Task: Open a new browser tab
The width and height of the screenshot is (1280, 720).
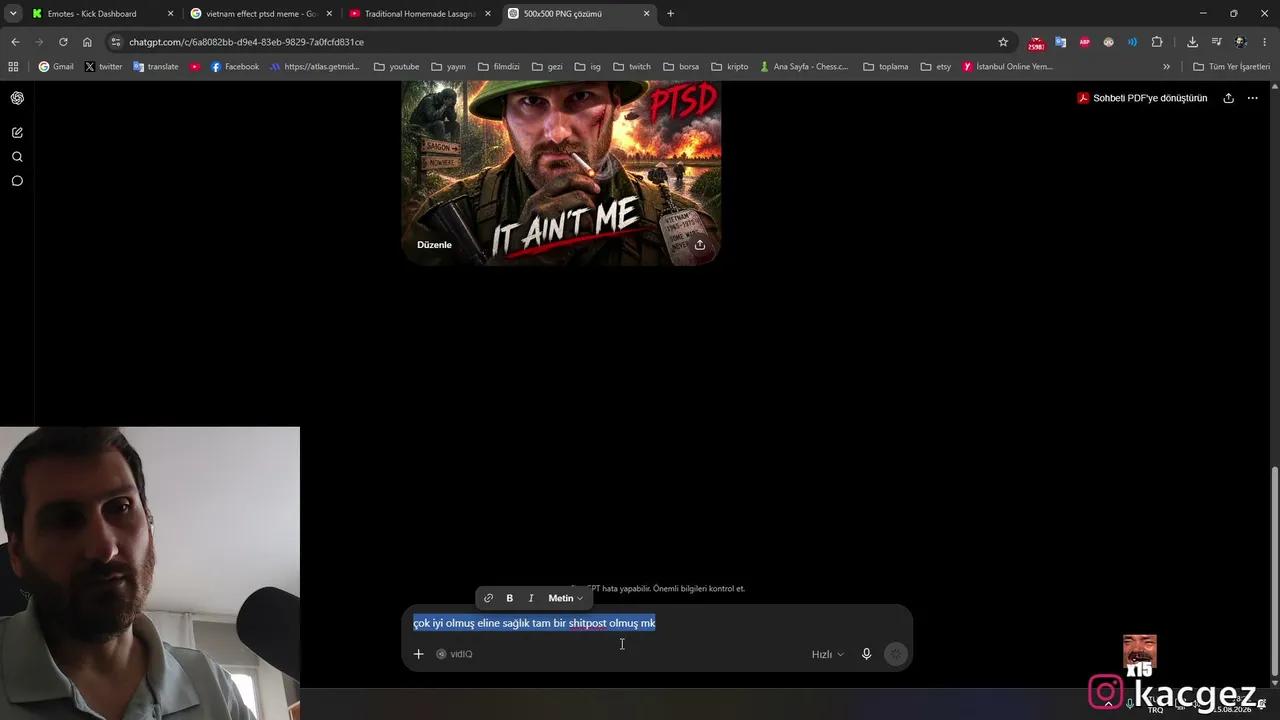Action: tap(670, 14)
